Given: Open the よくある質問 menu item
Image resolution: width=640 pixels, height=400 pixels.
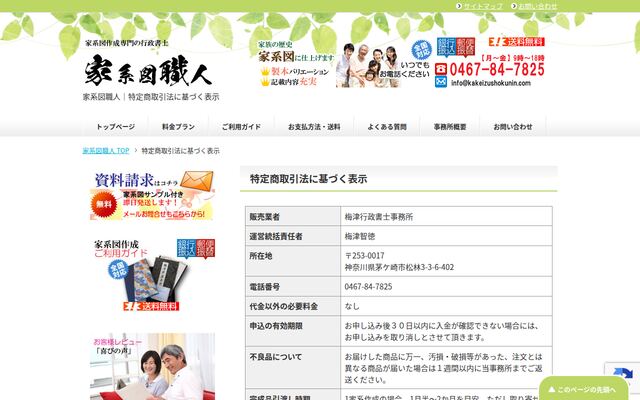Looking at the screenshot, I should pos(387,127).
